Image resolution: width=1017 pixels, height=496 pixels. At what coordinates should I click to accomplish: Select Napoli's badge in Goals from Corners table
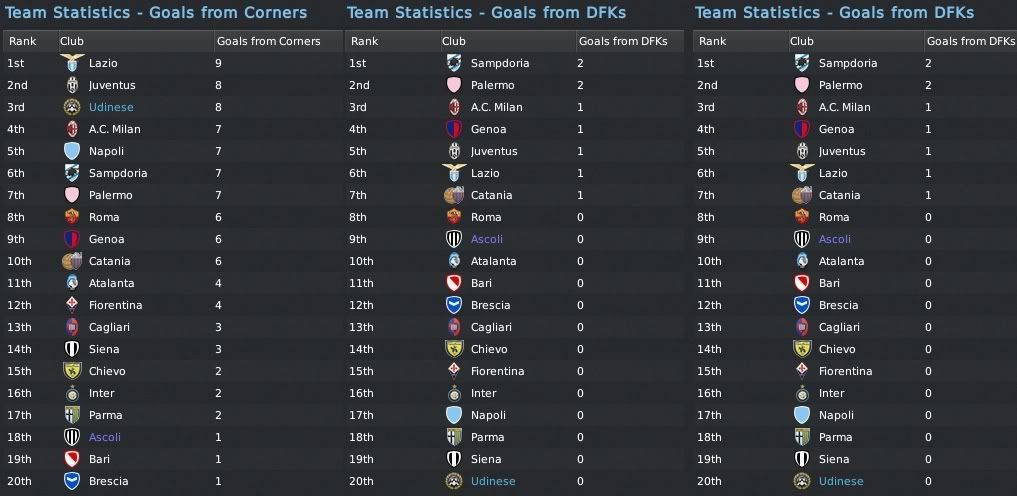tap(71, 151)
